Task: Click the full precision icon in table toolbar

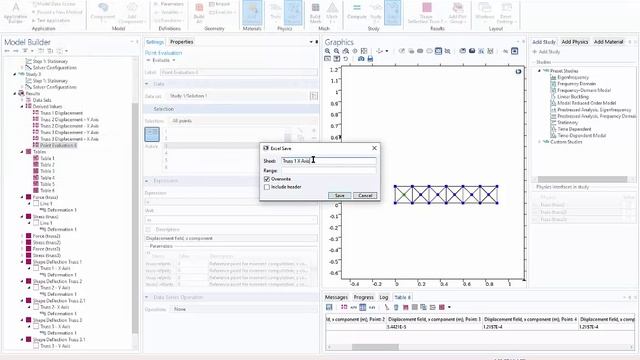Action: pyautogui.click(x=344, y=307)
